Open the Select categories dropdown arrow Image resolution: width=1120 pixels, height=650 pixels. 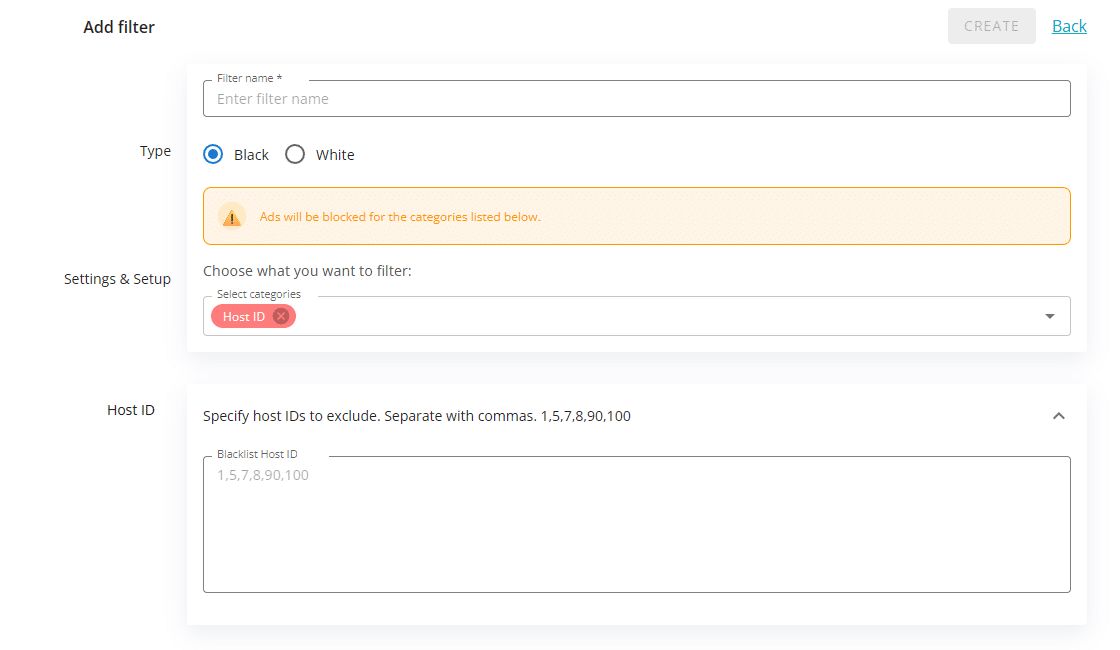1049,316
